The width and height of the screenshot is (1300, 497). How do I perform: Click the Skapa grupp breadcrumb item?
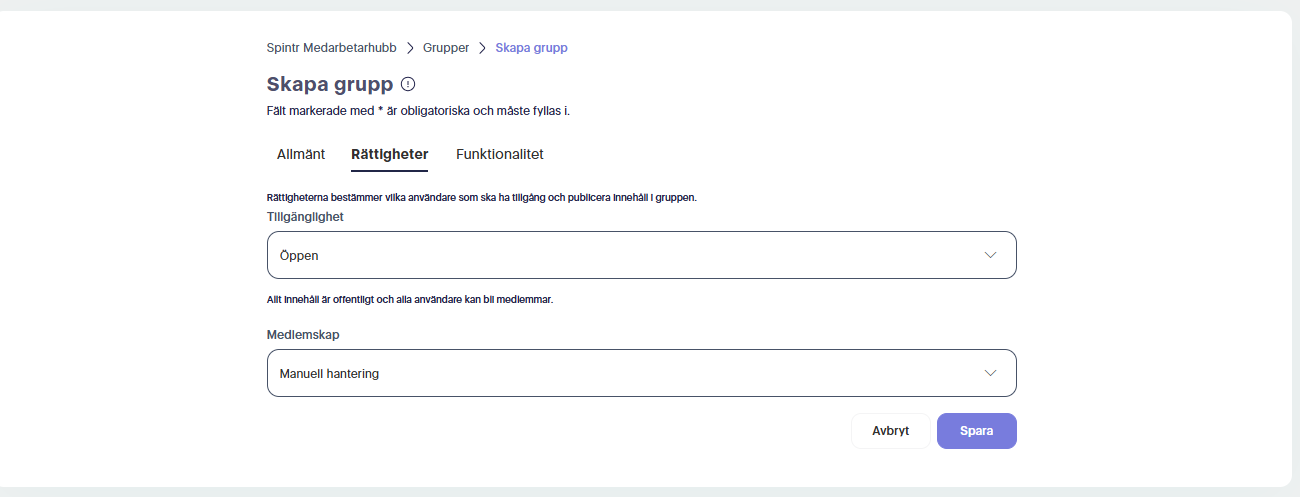[532, 47]
